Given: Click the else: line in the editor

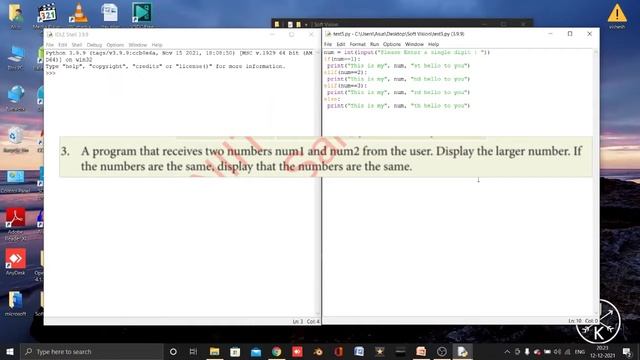Looking at the screenshot, I should point(332,99).
